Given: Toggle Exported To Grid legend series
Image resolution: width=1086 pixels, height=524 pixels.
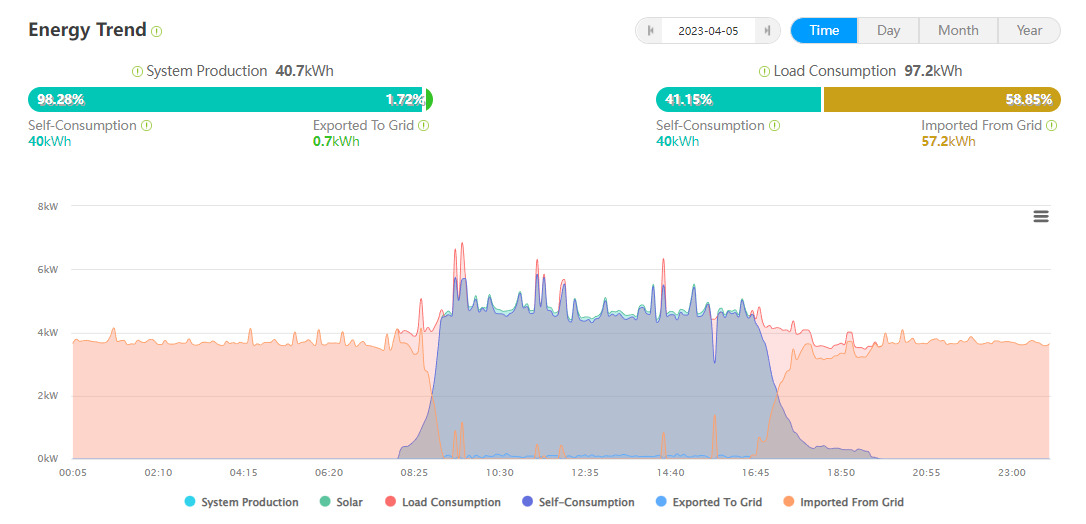Looking at the screenshot, I should point(709,503).
